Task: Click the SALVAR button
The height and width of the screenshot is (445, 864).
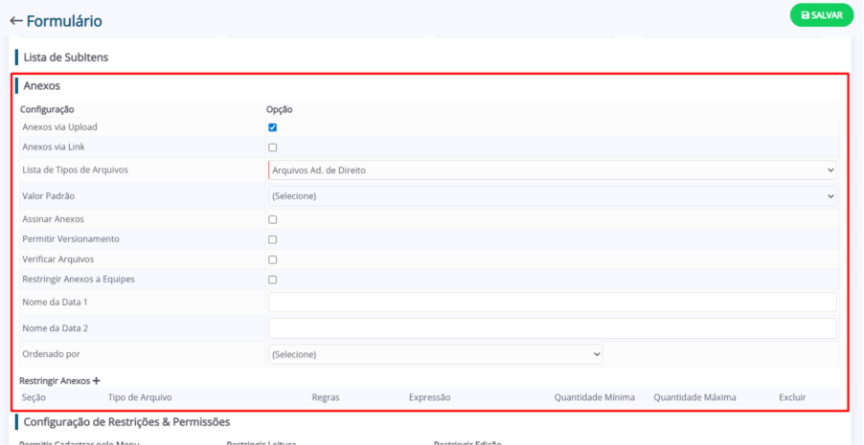Action: (822, 15)
